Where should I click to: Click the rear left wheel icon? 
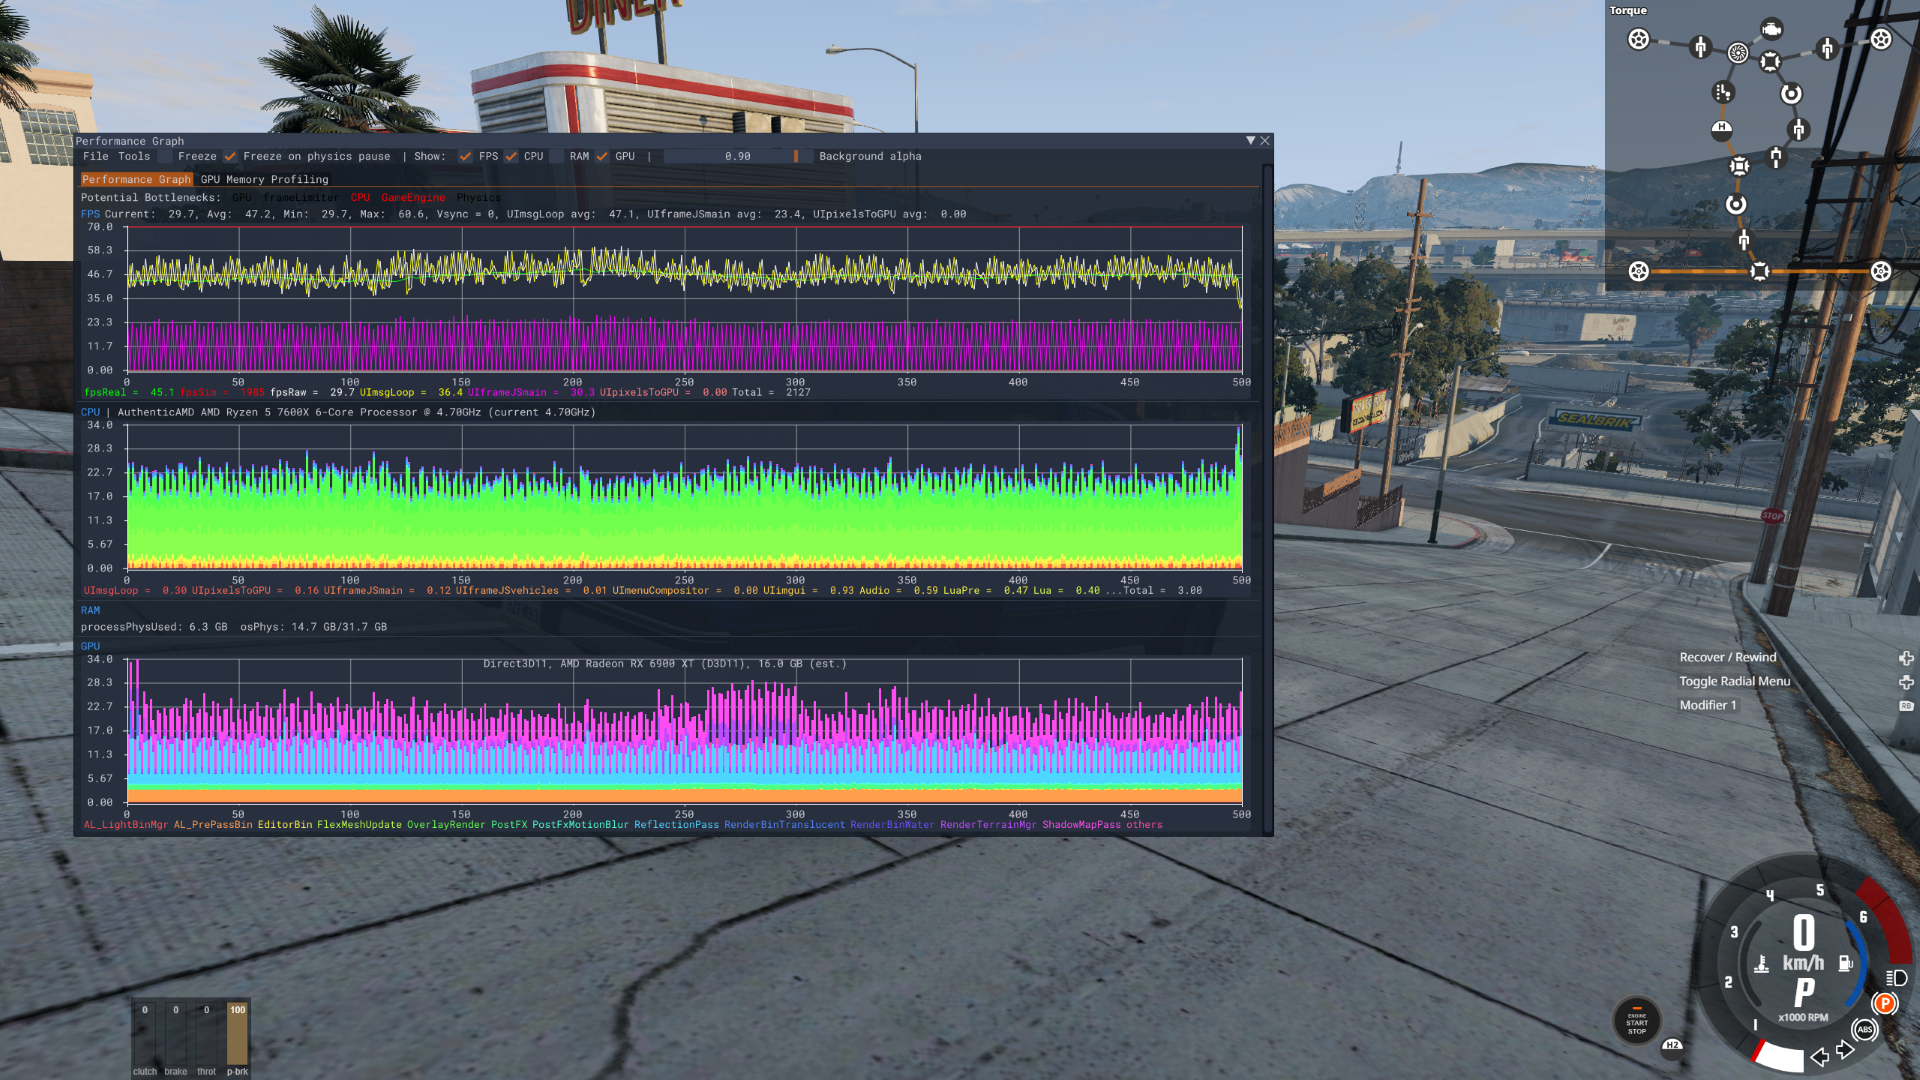[x=1638, y=271]
